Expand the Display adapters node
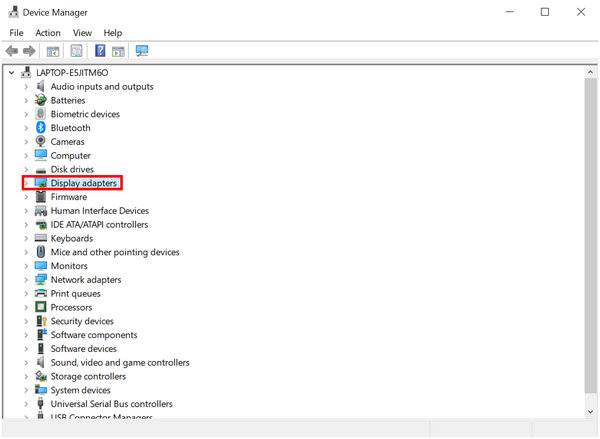 tap(25, 184)
